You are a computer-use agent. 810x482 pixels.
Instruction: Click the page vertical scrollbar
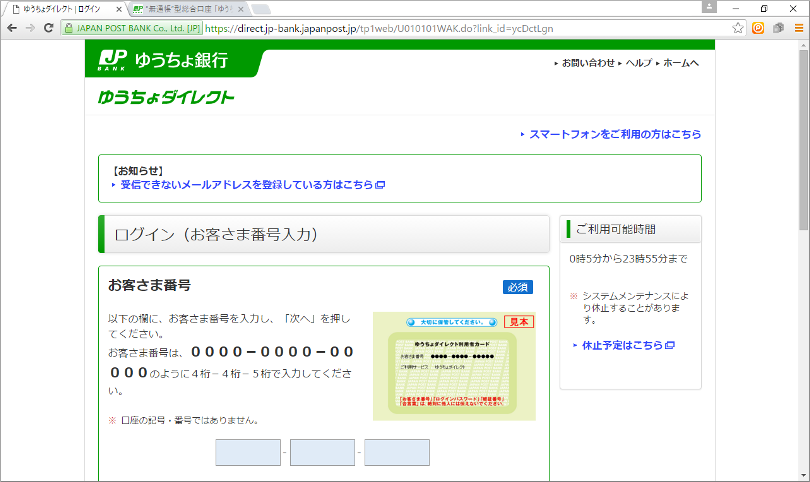tap(803, 139)
